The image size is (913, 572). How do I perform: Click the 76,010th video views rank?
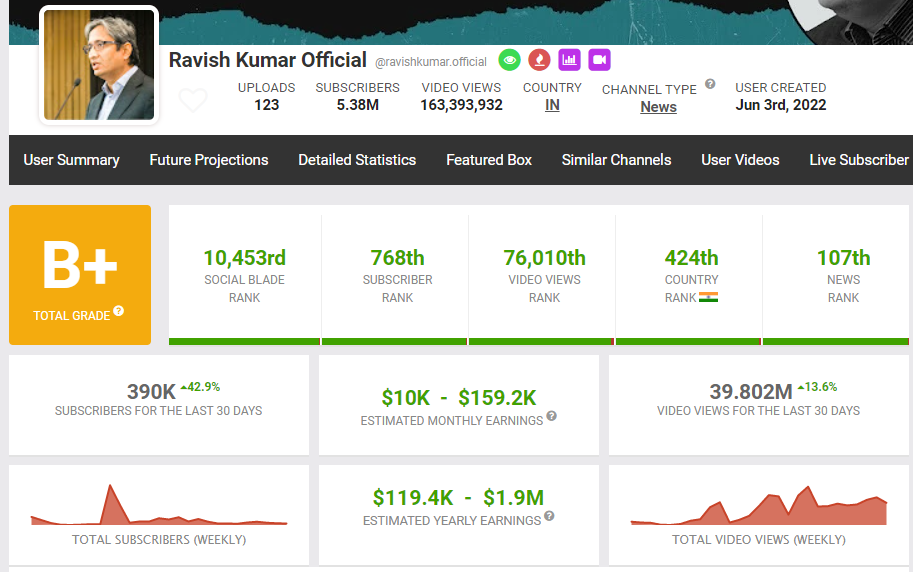[x=544, y=257]
